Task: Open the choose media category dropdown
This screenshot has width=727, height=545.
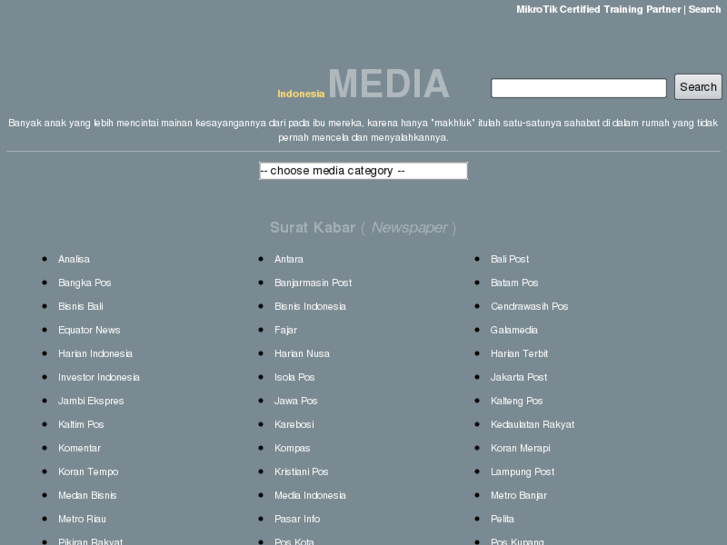Action: point(363,171)
